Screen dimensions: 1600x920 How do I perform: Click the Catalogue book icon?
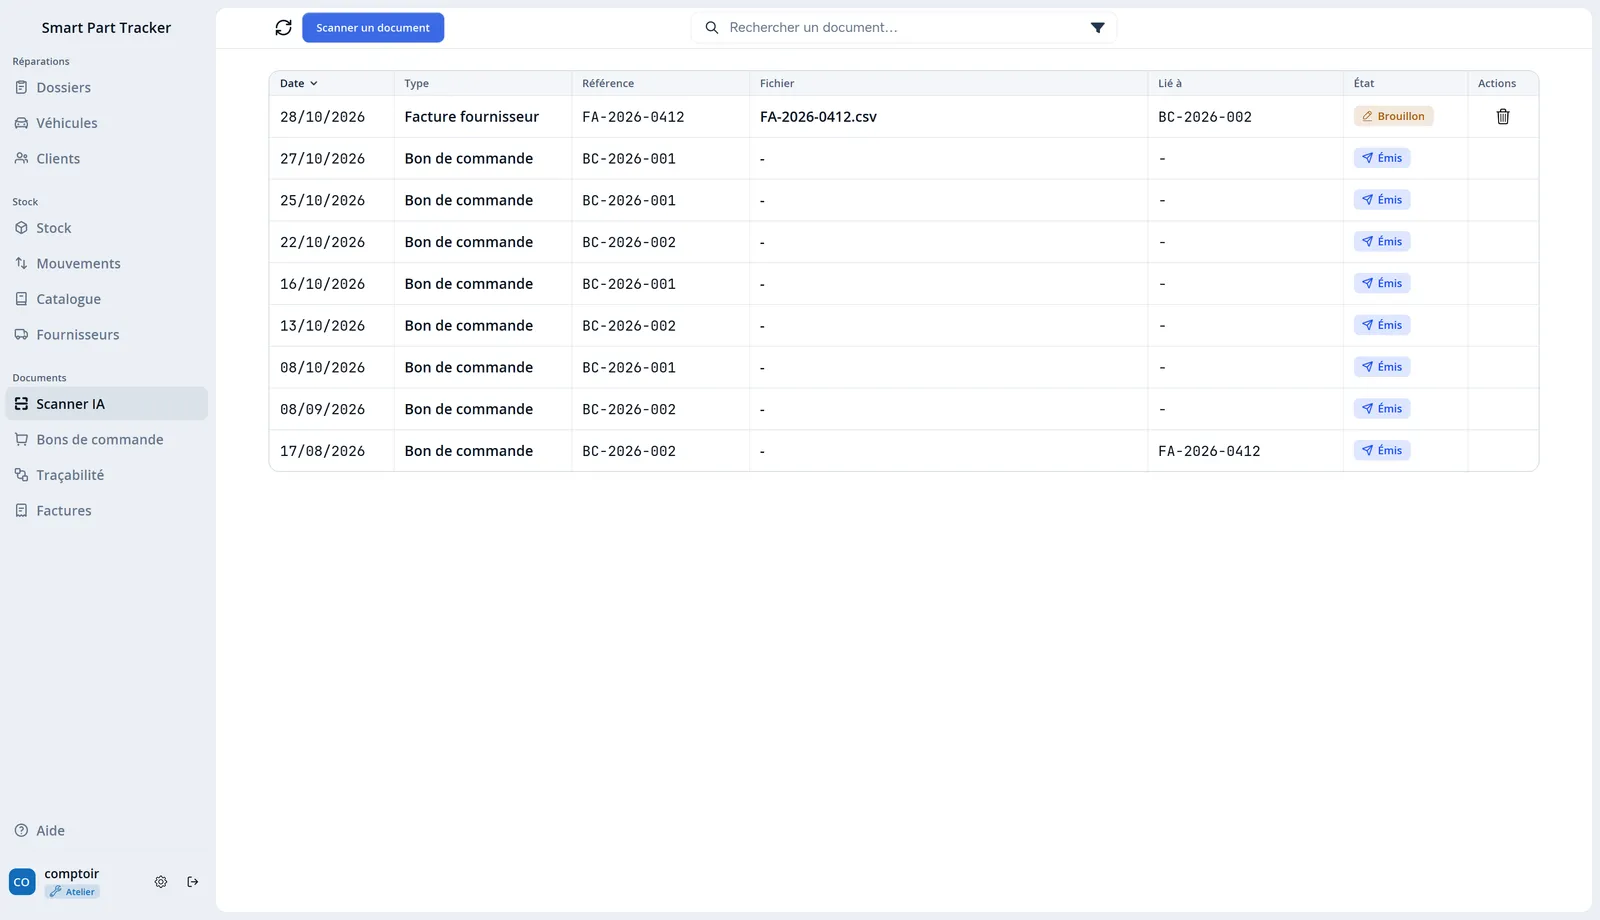[x=21, y=299]
